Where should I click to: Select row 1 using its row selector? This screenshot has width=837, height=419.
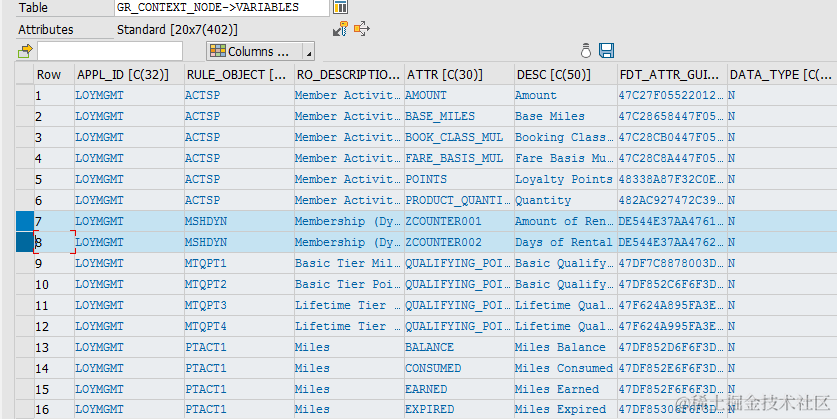[25, 95]
